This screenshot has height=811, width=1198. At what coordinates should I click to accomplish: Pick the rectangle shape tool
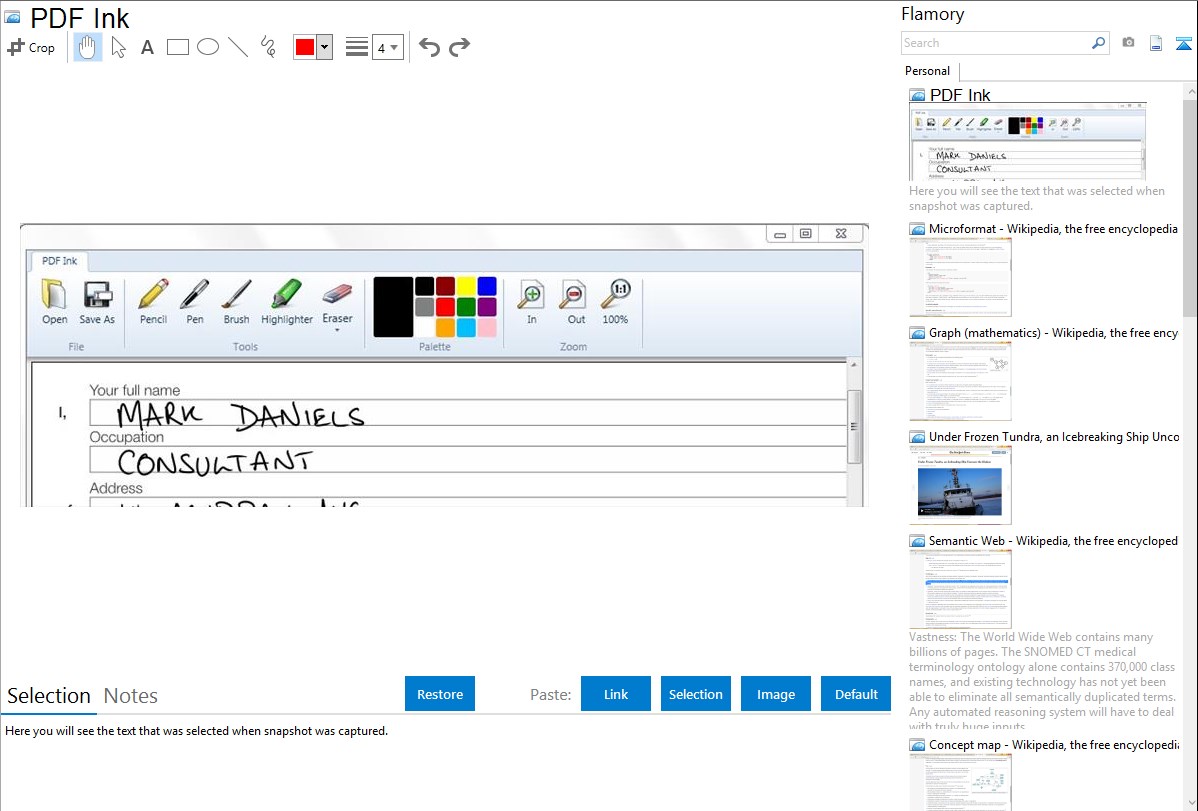[178, 47]
